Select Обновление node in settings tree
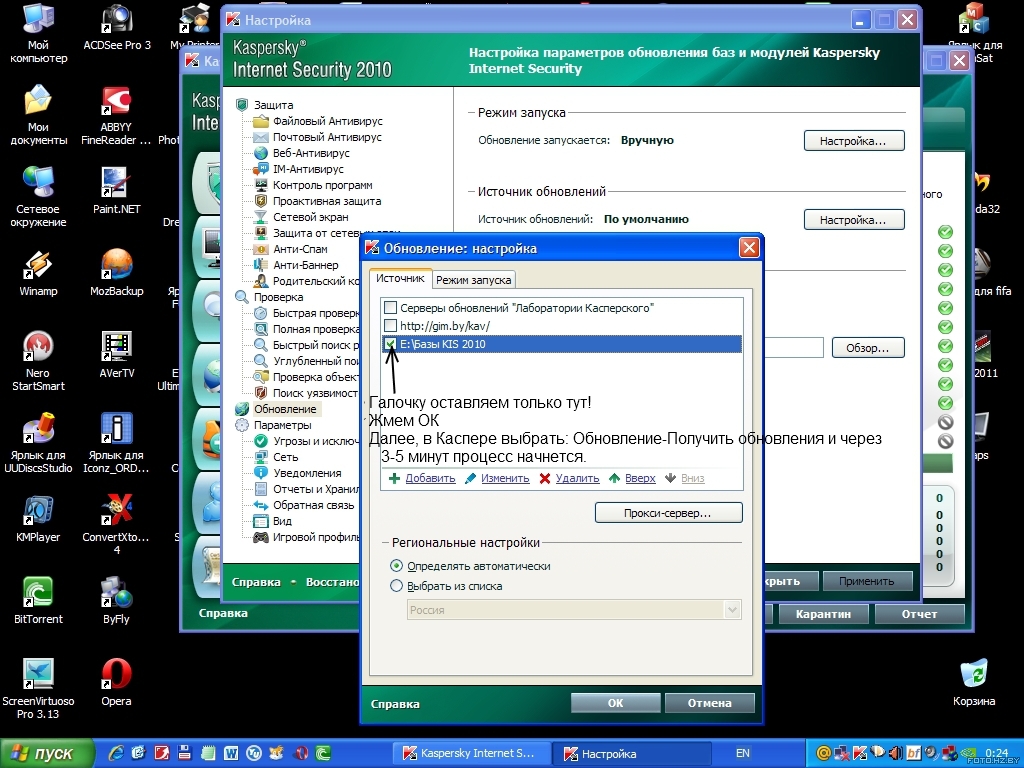Viewport: 1024px width, 768px height. click(285, 409)
